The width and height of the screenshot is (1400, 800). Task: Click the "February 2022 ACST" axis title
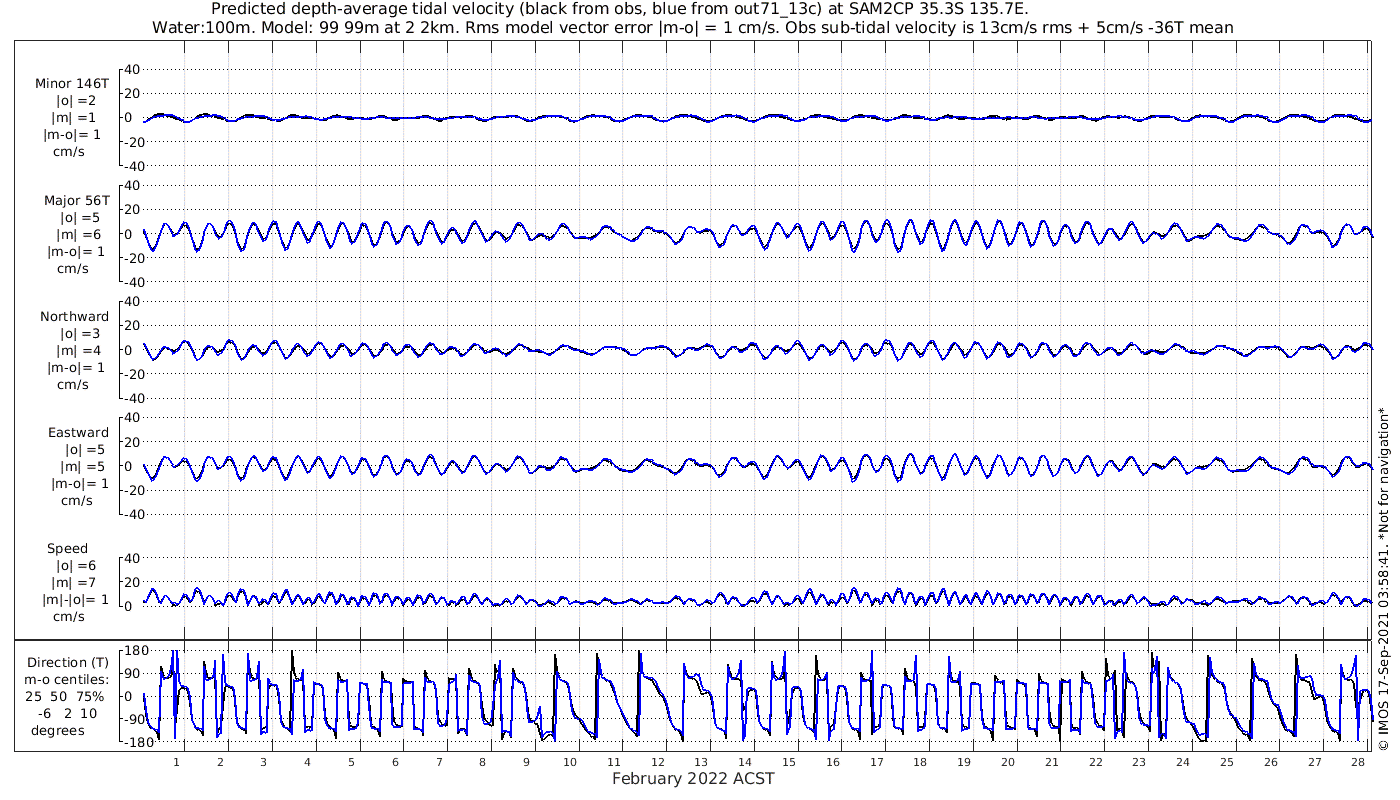point(693,779)
